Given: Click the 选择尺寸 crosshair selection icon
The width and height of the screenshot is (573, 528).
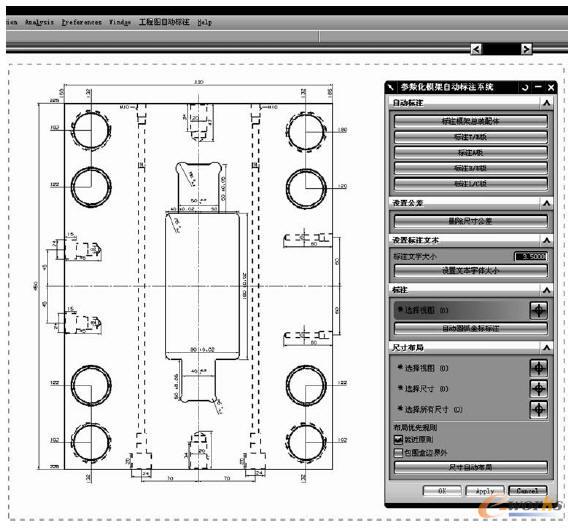Looking at the screenshot, I should click(539, 388).
